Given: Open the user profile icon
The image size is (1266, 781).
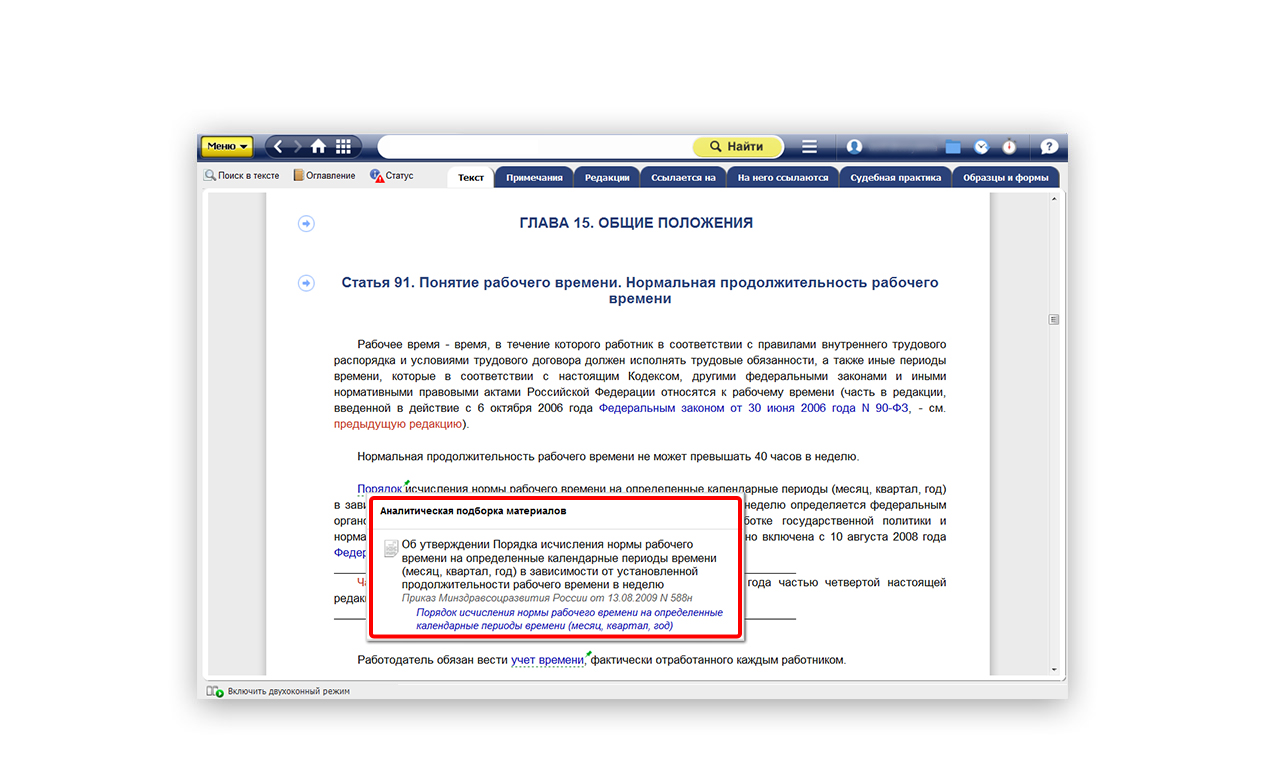Looking at the screenshot, I should point(854,147).
